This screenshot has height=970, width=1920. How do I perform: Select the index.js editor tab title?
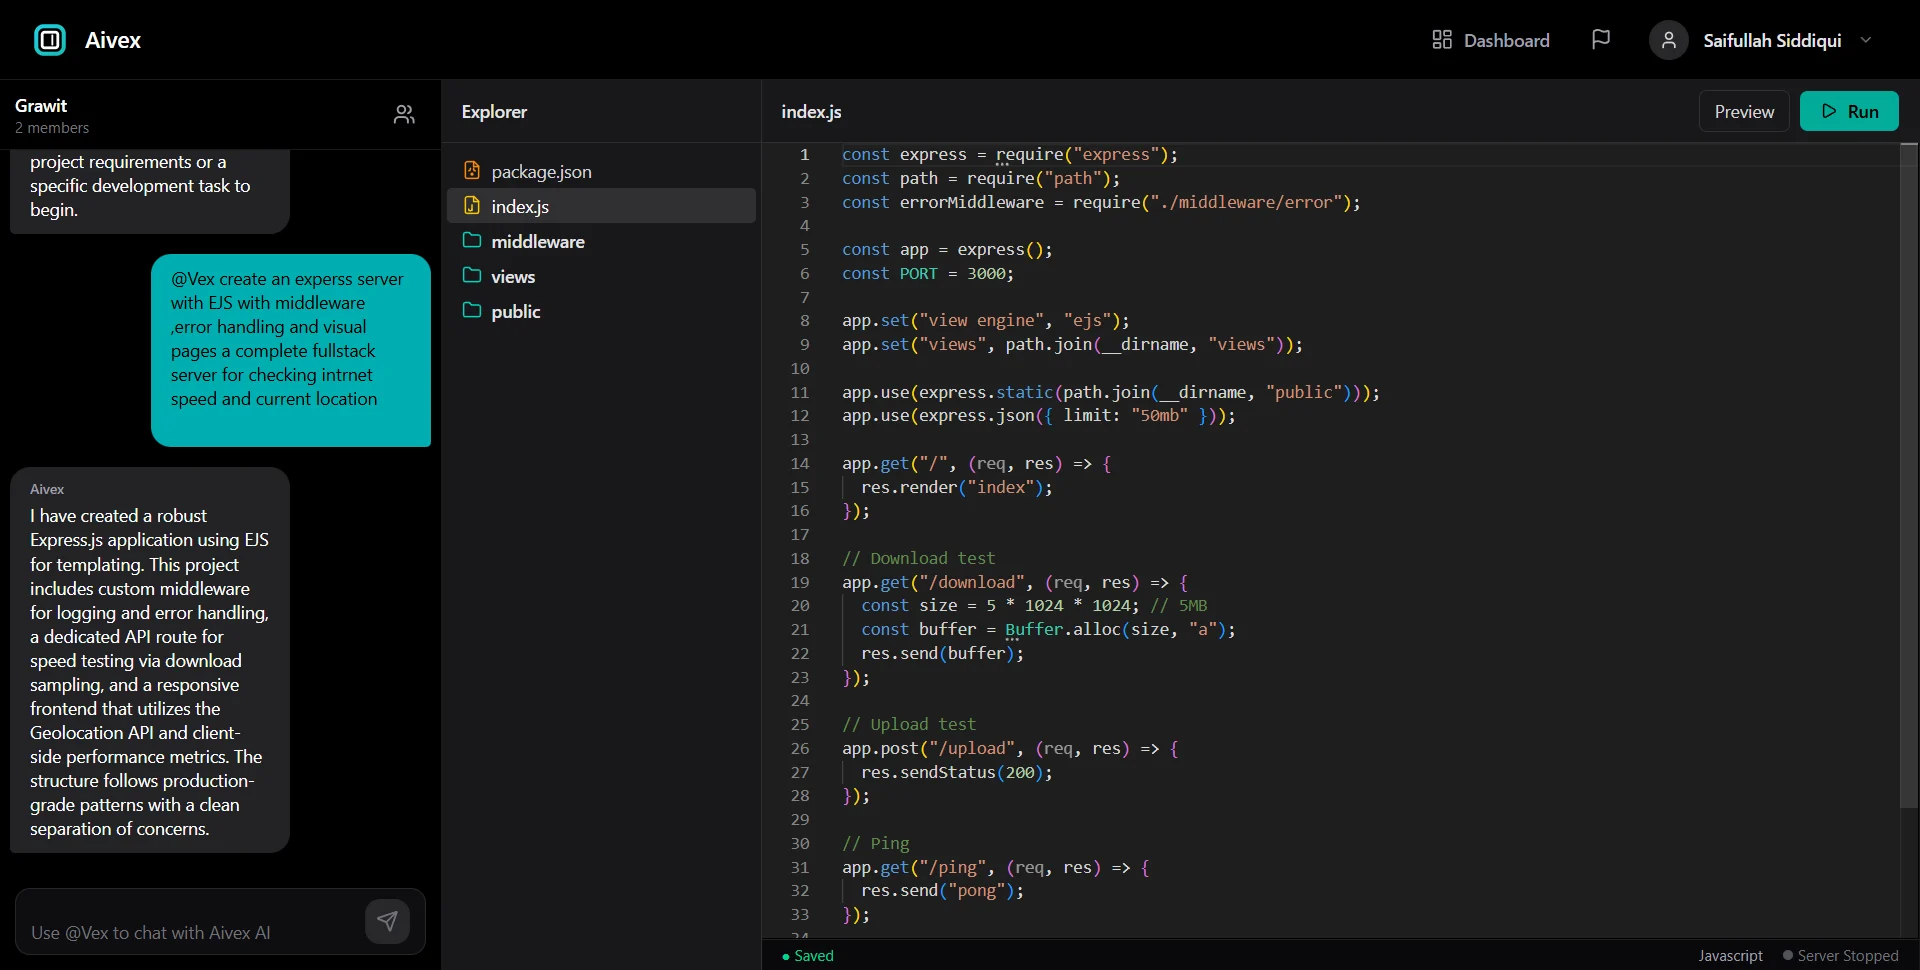coord(811,112)
